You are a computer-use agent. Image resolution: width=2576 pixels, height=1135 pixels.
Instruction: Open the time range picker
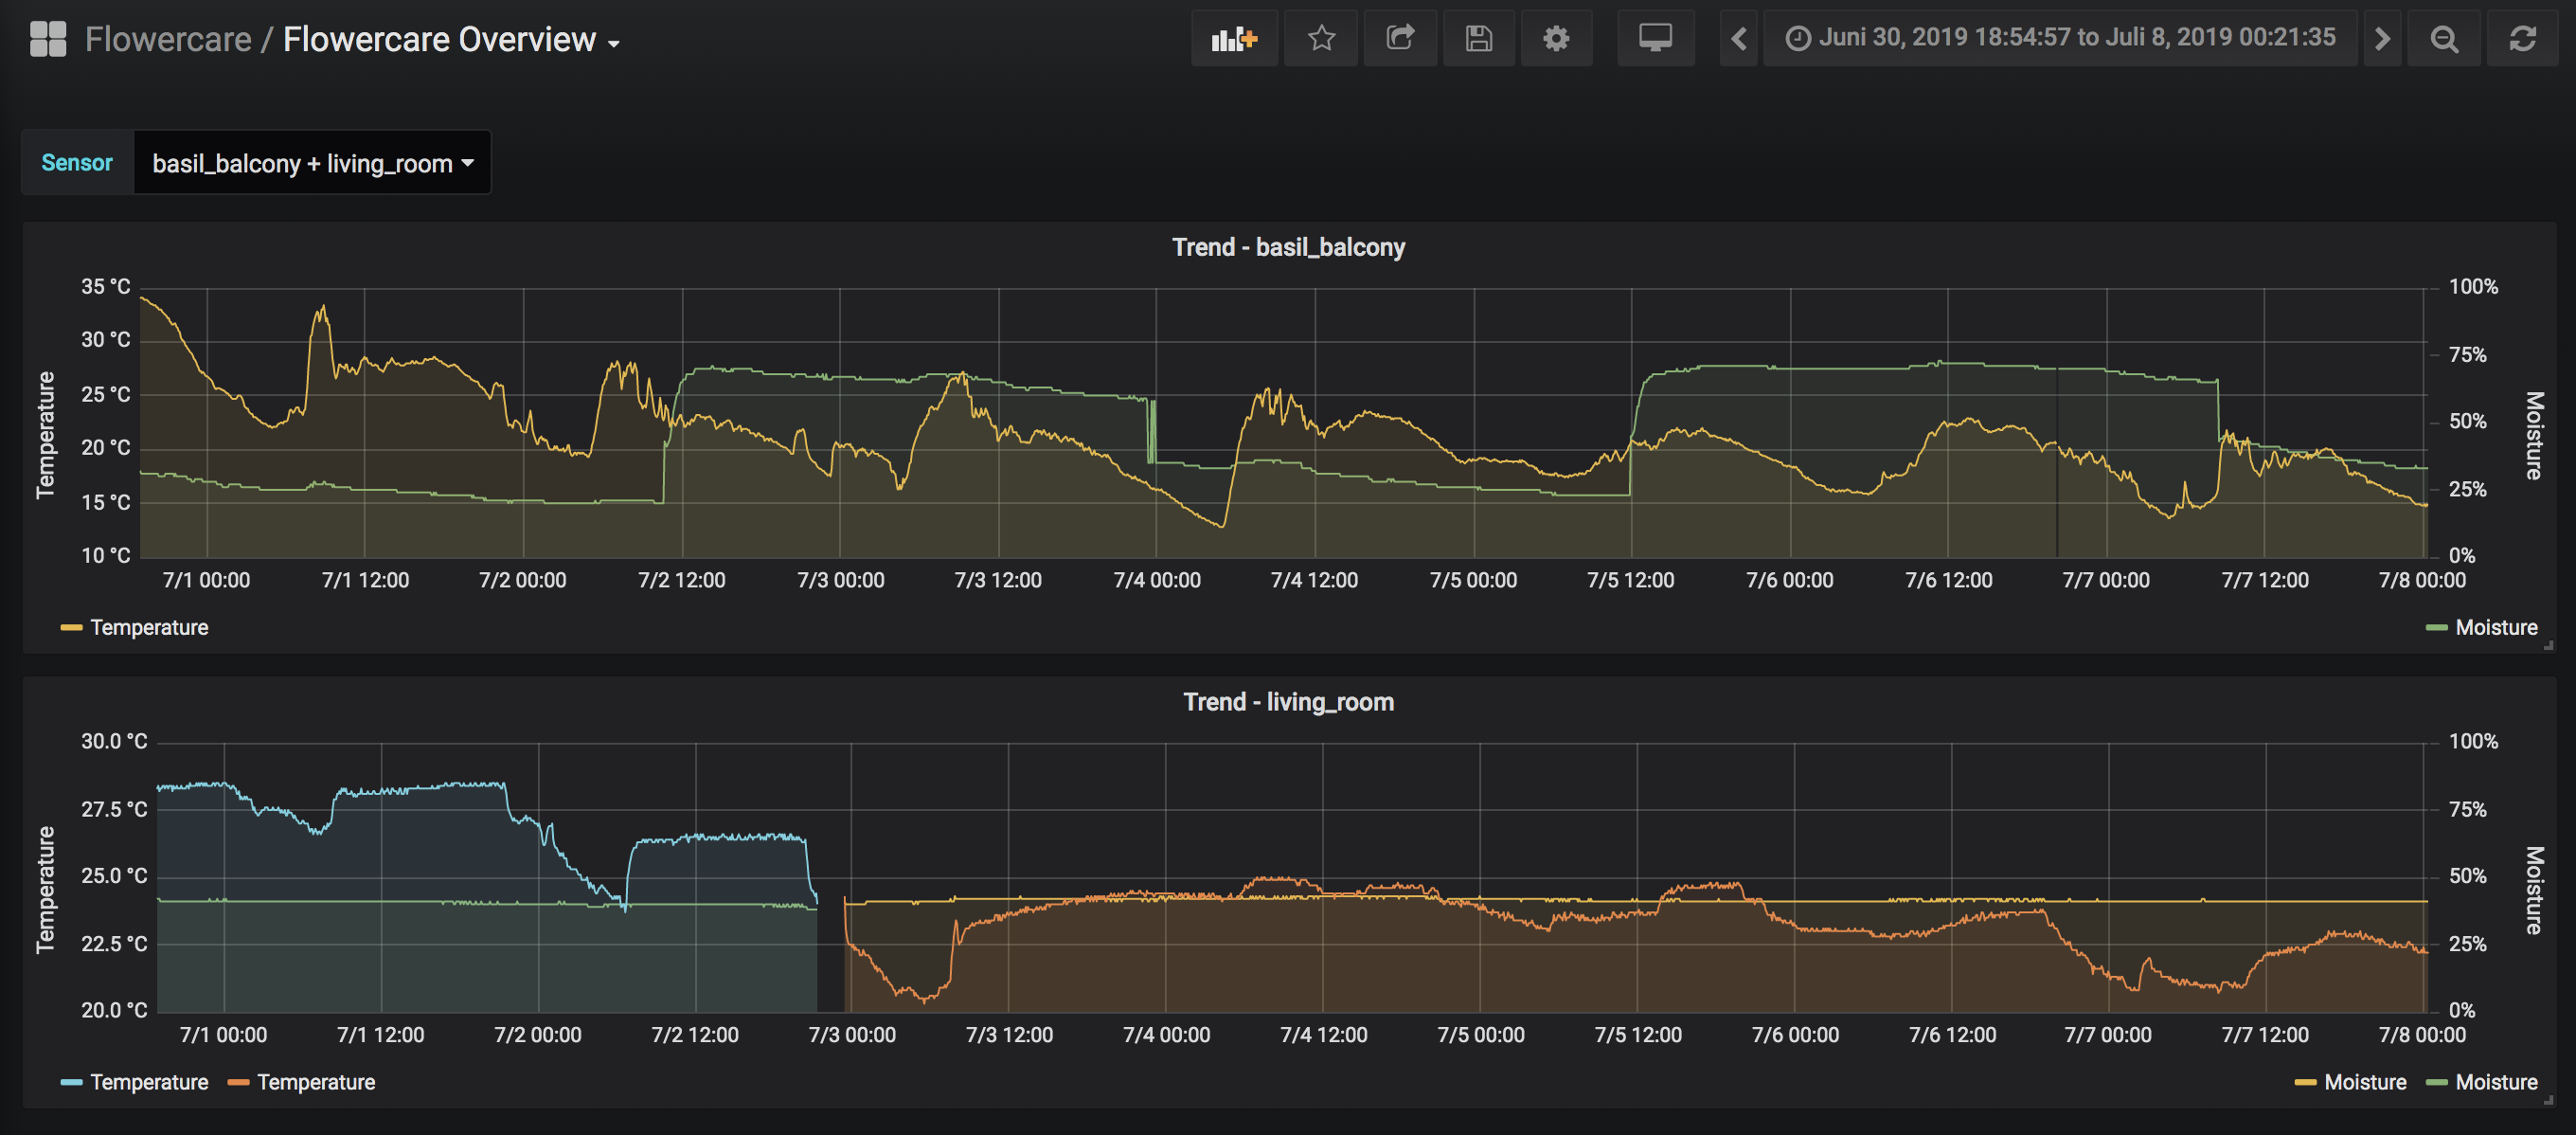(x=2060, y=39)
